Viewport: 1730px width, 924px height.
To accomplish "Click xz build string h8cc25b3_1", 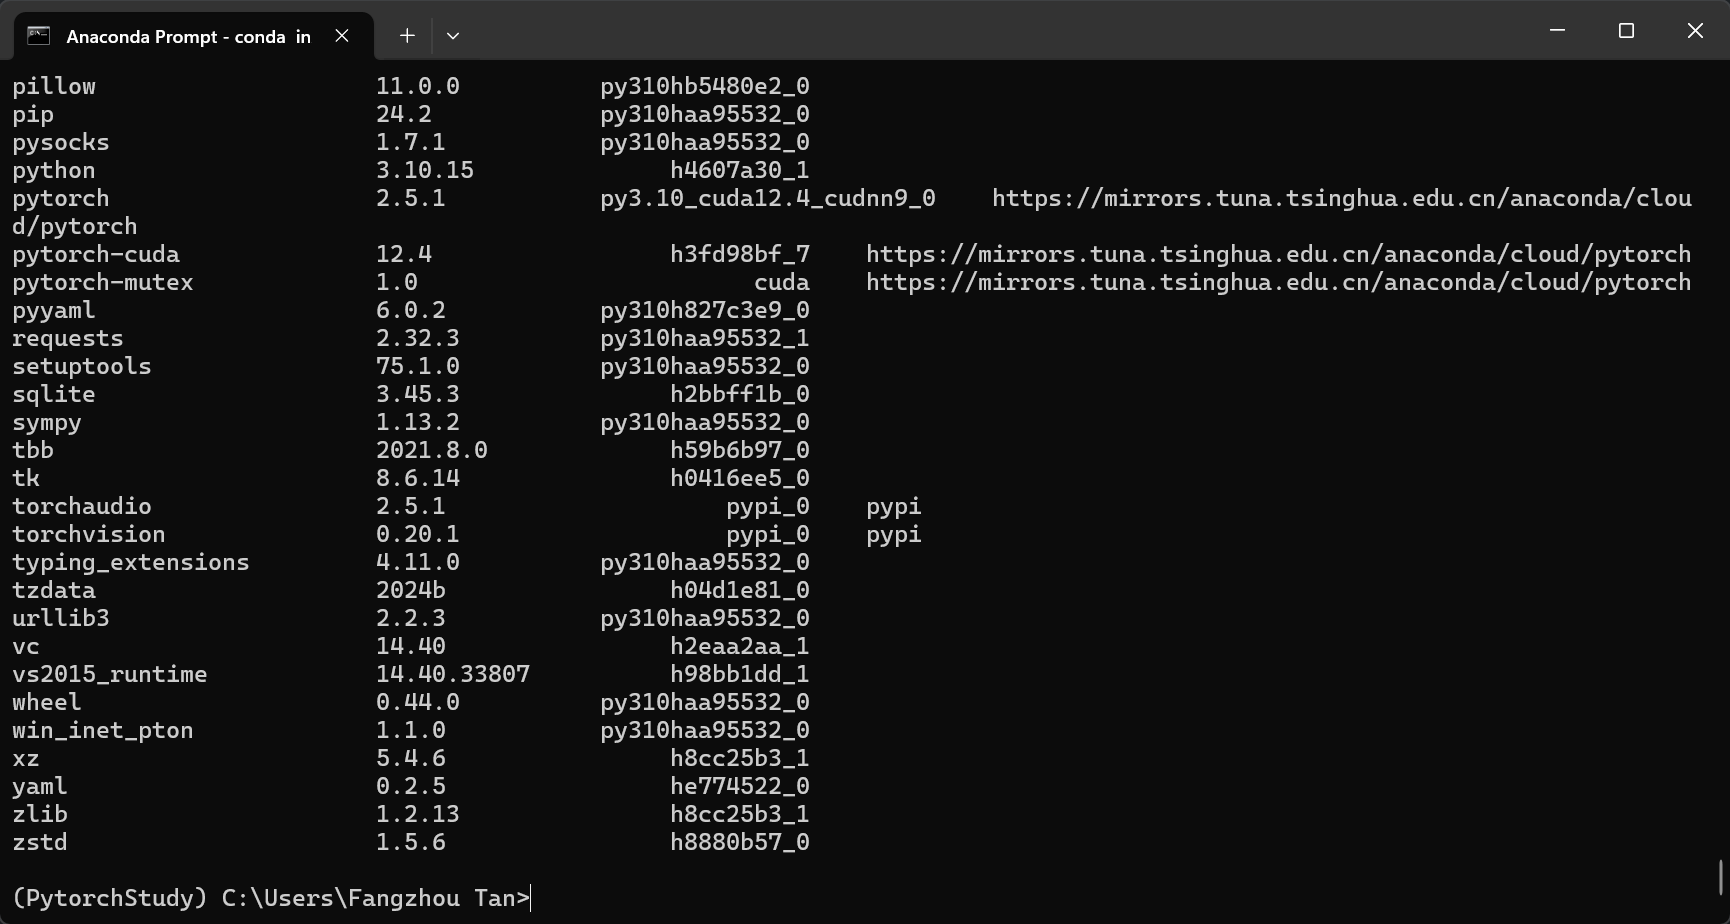I will 740,758.
